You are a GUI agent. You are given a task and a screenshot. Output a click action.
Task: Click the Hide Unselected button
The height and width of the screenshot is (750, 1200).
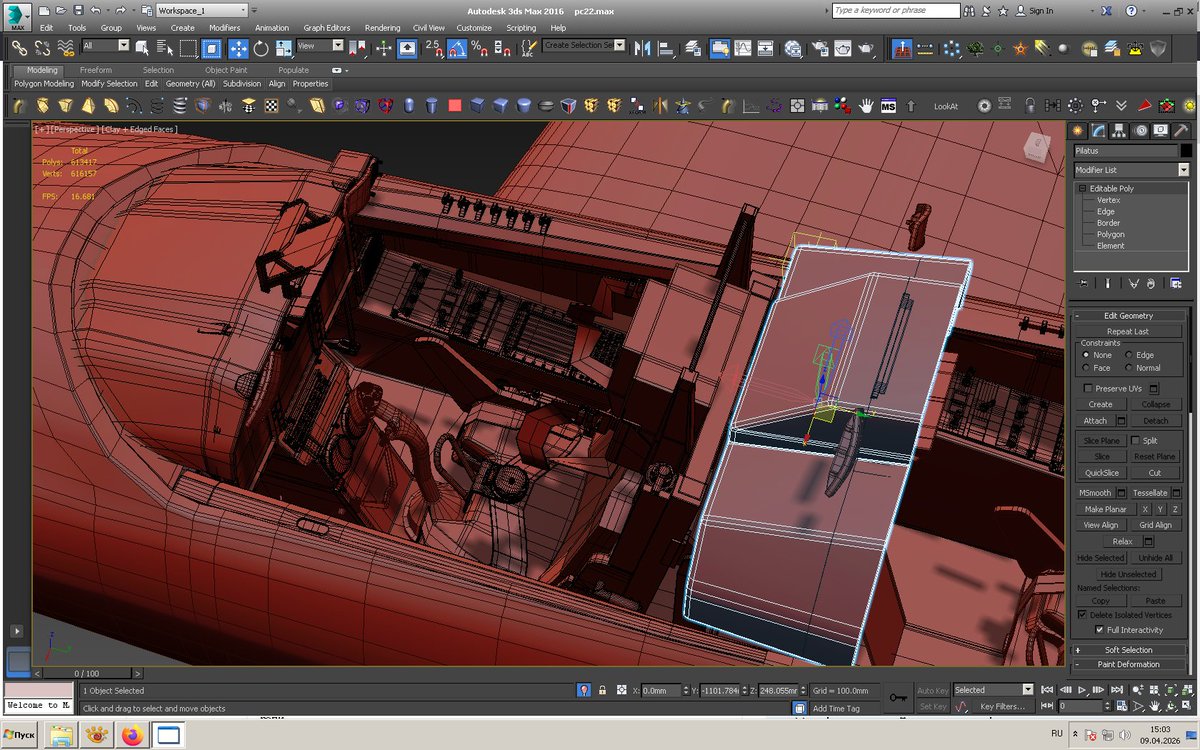(1128, 574)
